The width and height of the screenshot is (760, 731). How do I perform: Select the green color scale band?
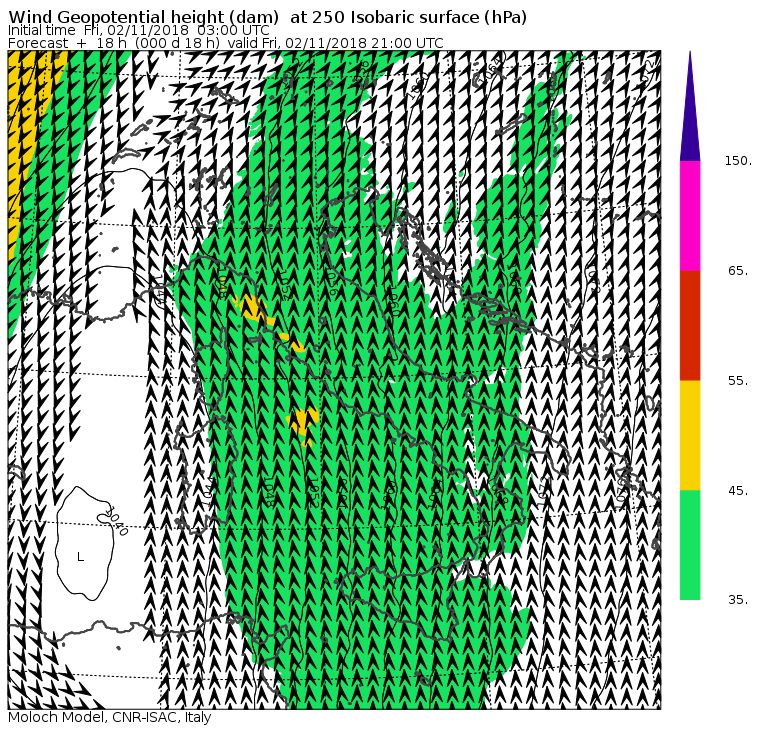point(690,545)
